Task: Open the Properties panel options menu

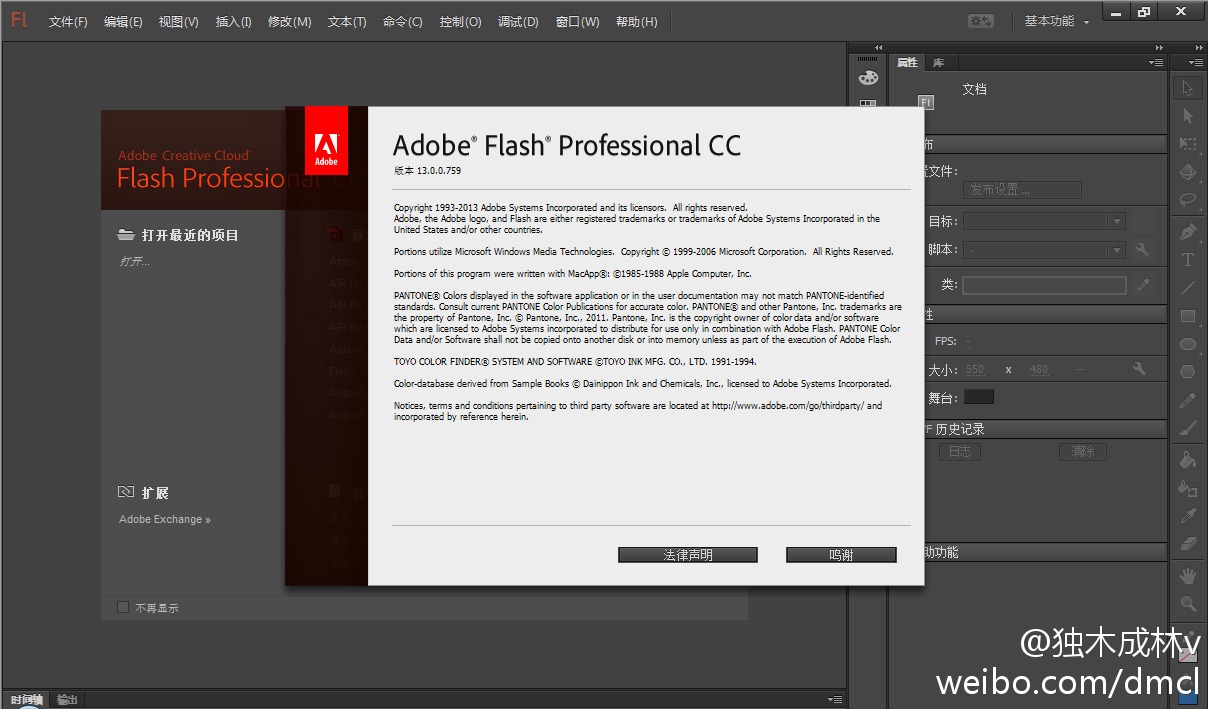Action: point(1155,63)
